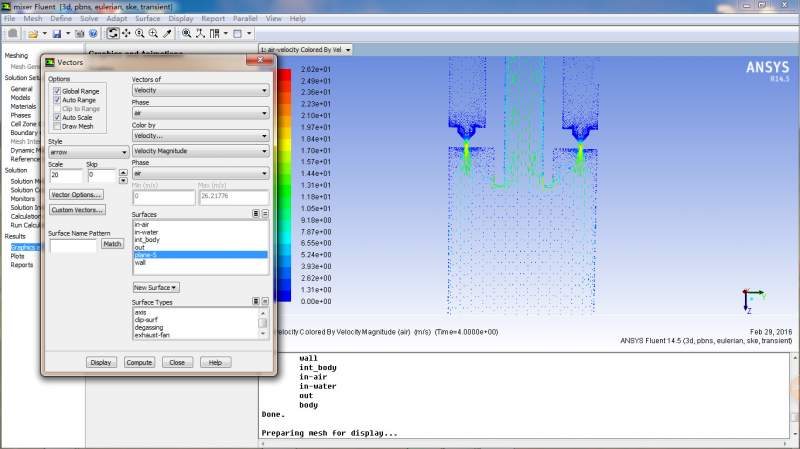The height and width of the screenshot is (449, 800).
Task: Open the first Phase dropdown under Vectors of
Action: click(x=200, y=113)
